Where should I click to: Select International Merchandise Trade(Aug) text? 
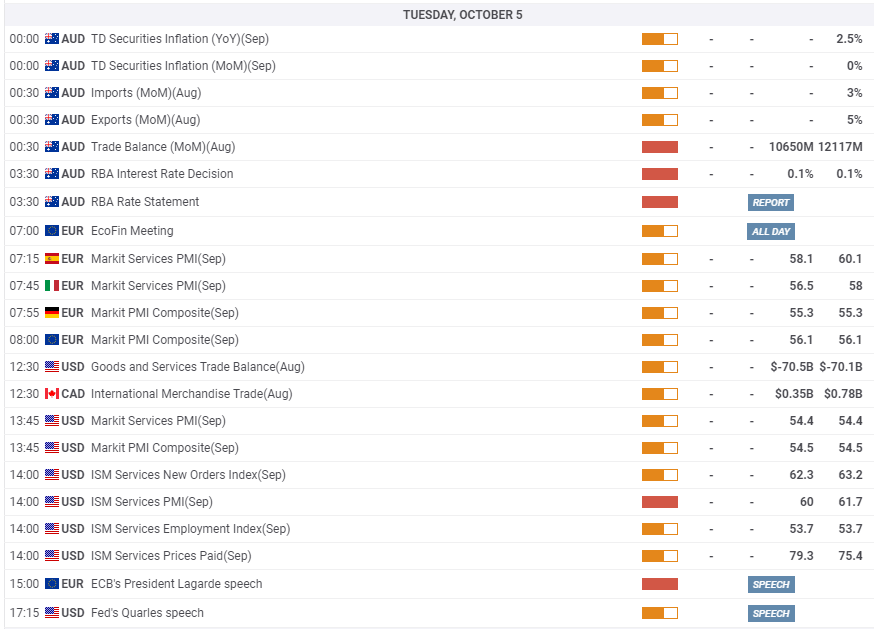click(x=192, y=394)
